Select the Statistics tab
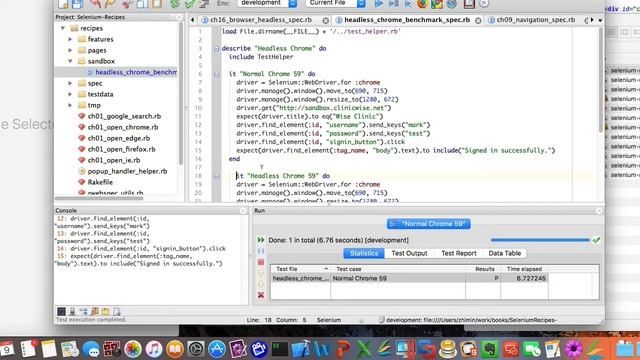The width and height of the screenshot is (640, 360). (x=364, y=253)
